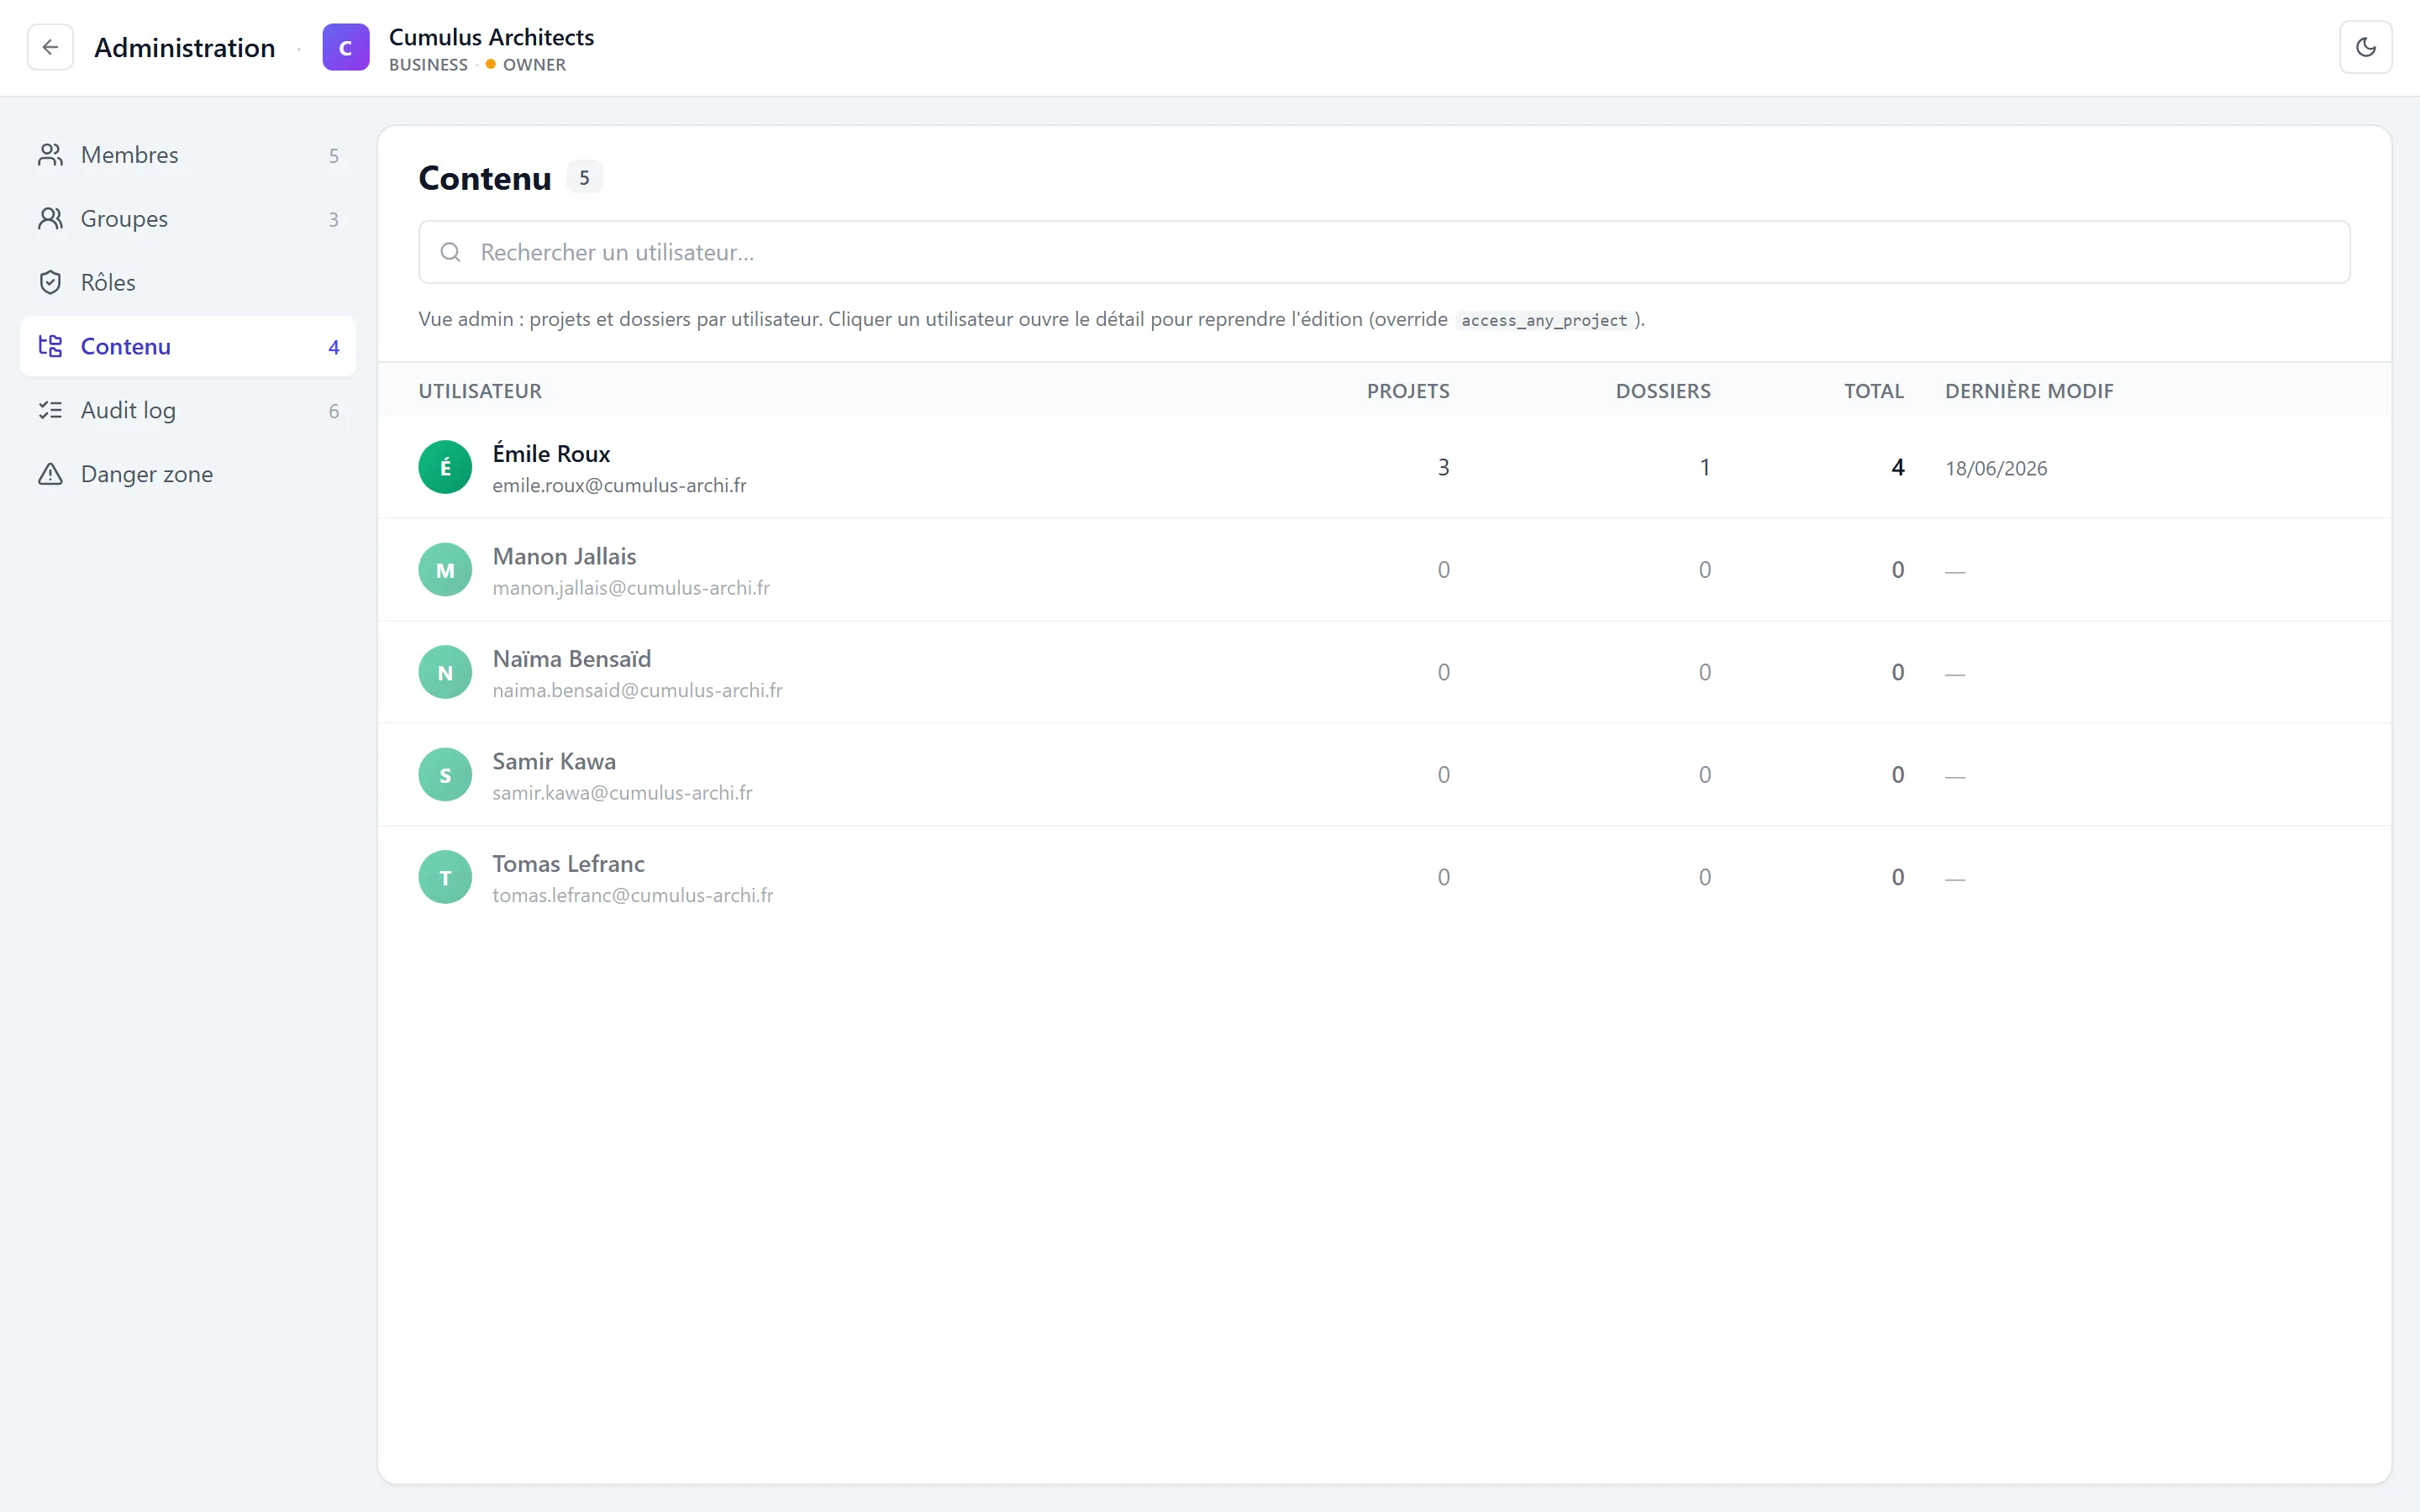Click the Rôles shield icon
Screen dimensions: 2420x1512
coord(50,283)
